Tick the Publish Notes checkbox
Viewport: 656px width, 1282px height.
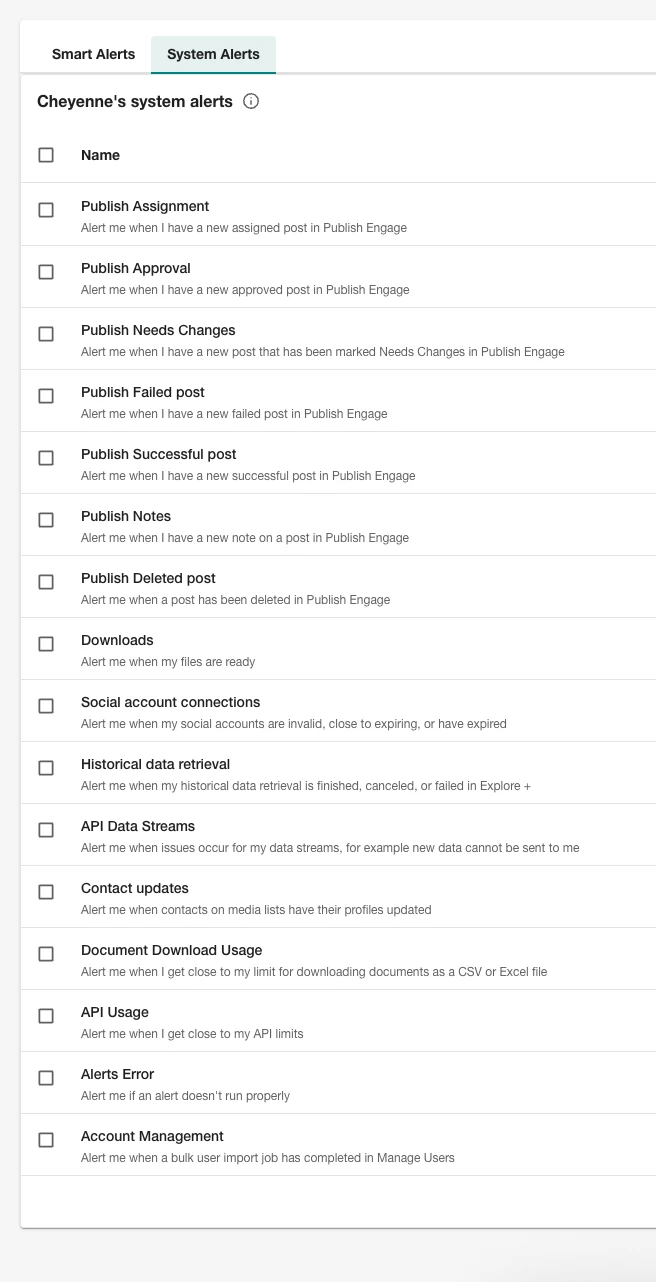tap(46, 520)
